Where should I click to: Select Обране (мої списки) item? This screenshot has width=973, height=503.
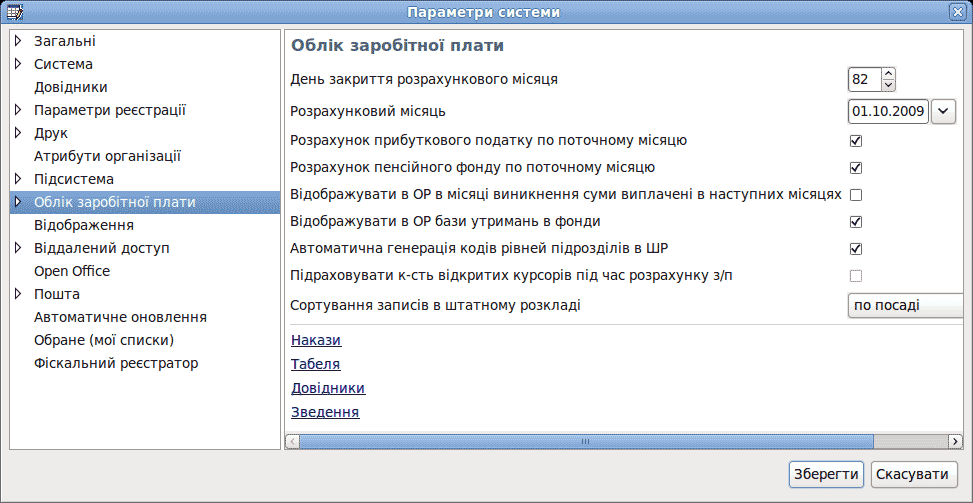pyautogui.click(x=104, y=341)
